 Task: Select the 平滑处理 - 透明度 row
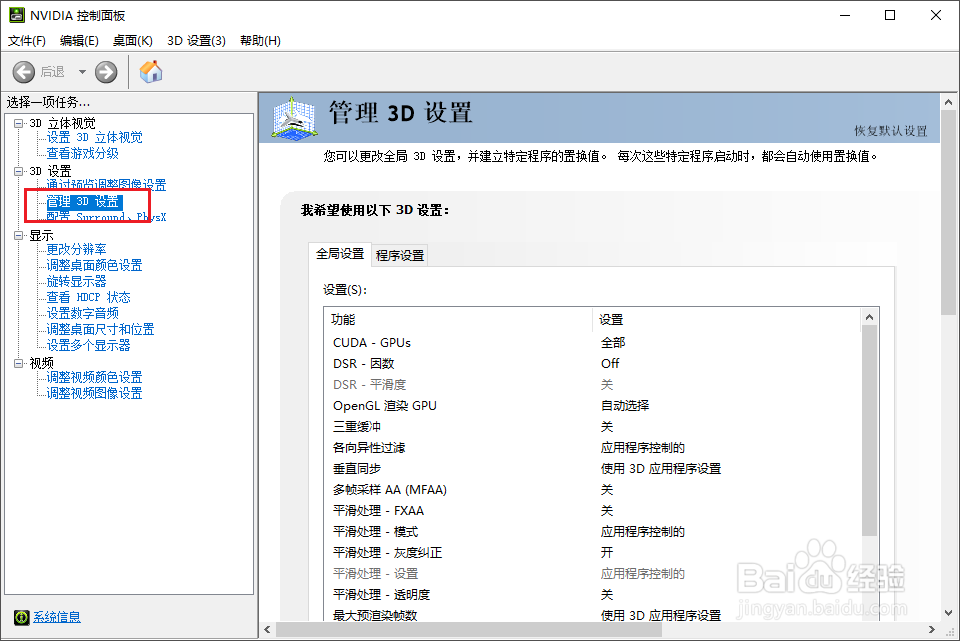(x=592, y=594)
